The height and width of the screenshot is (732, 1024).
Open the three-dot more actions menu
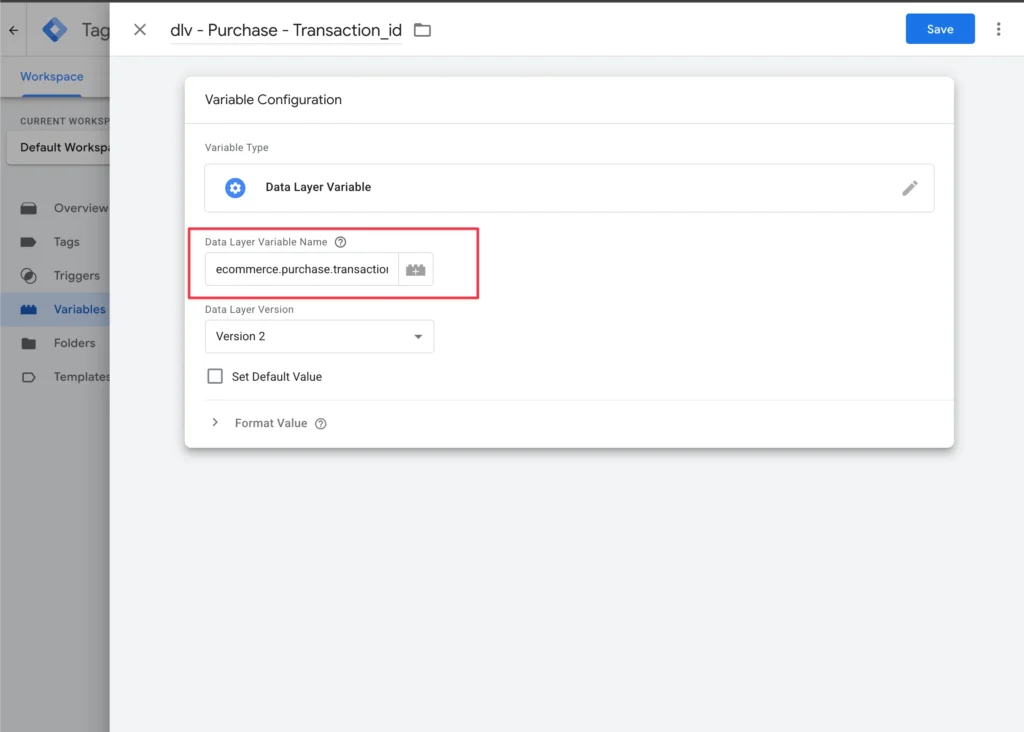pyautogui.click(x=998, y=30)
